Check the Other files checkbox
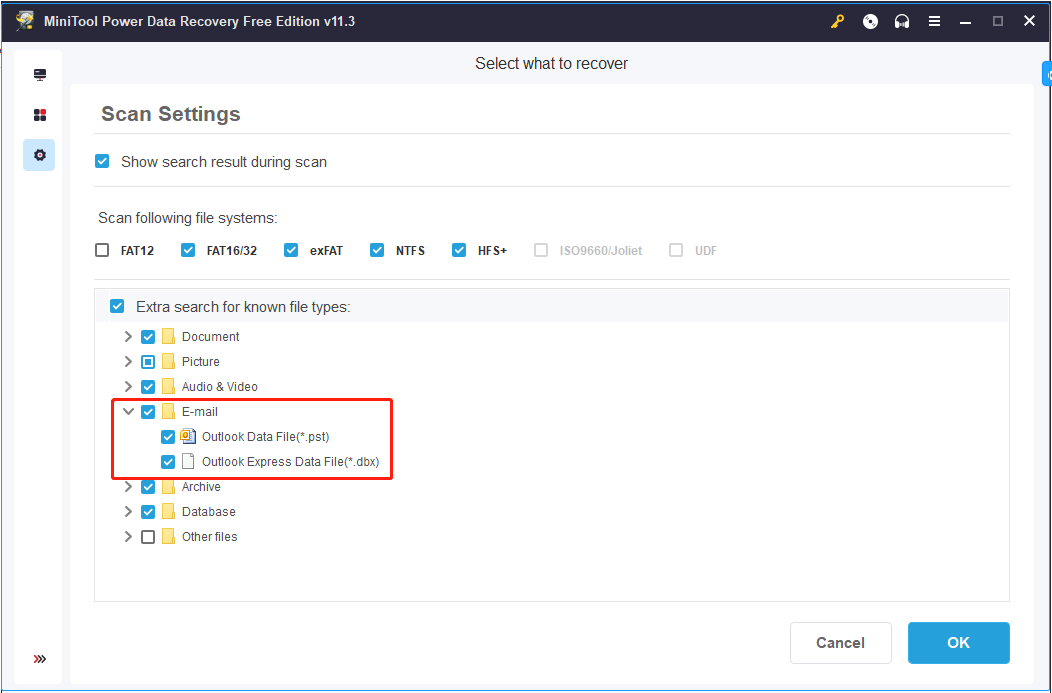The width and height of the screenshot is (1052, 693). click(x=148, y=537)
